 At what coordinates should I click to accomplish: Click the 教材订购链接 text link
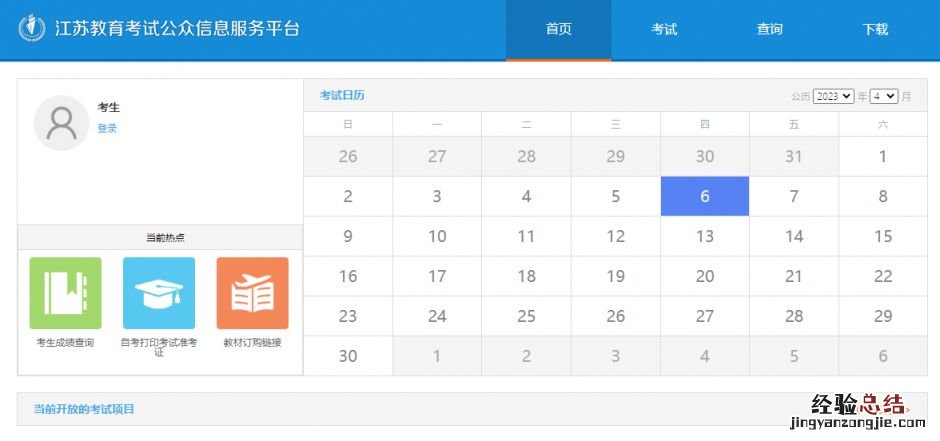click(x=252, y=343)
